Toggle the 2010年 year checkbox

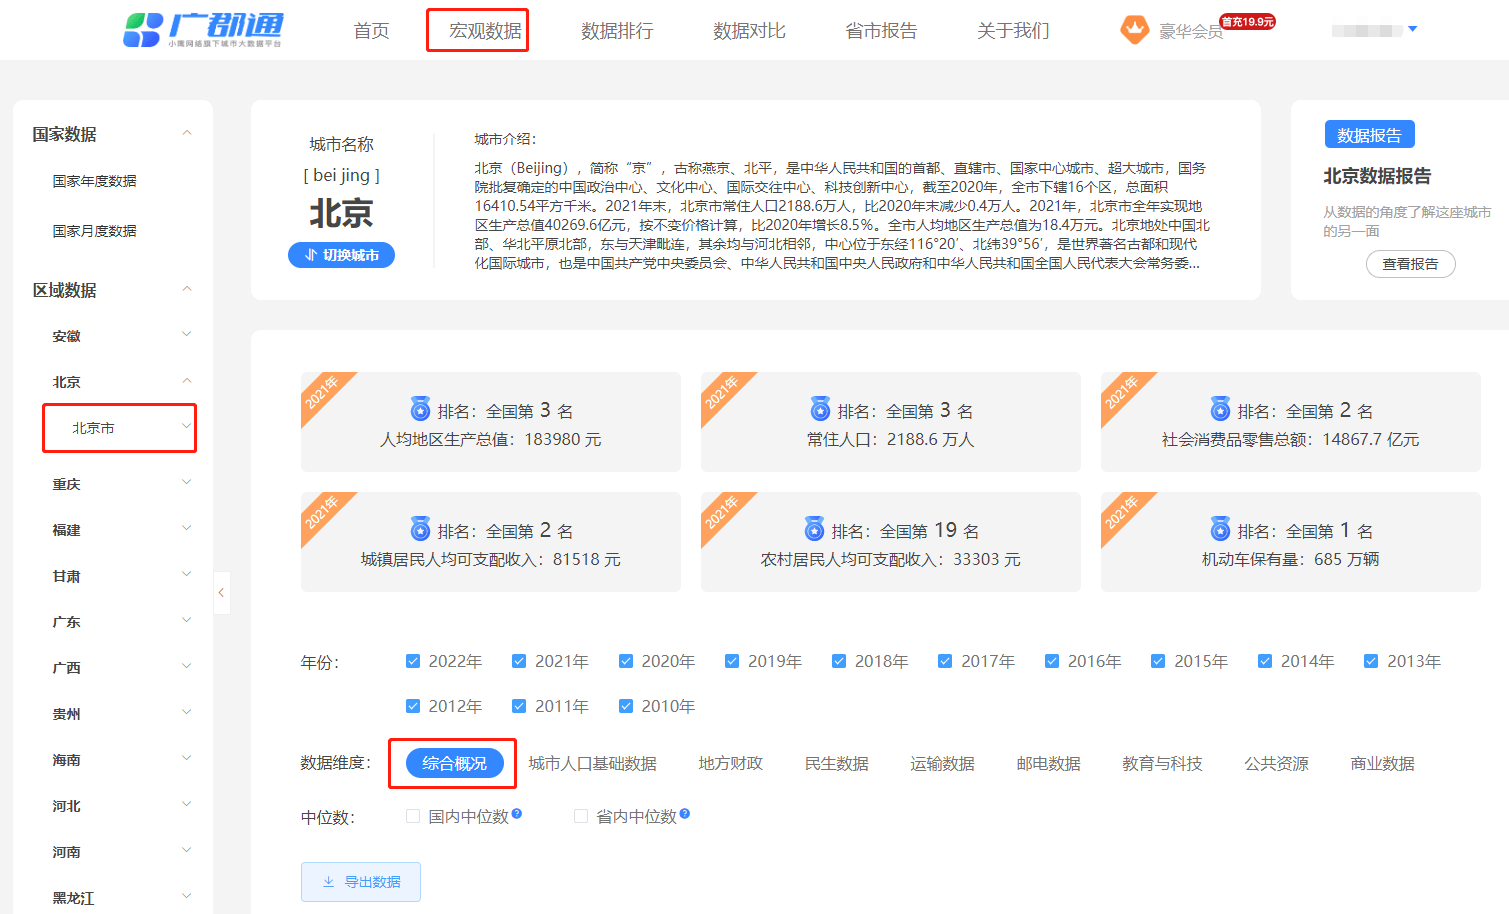tap(626, 706)
